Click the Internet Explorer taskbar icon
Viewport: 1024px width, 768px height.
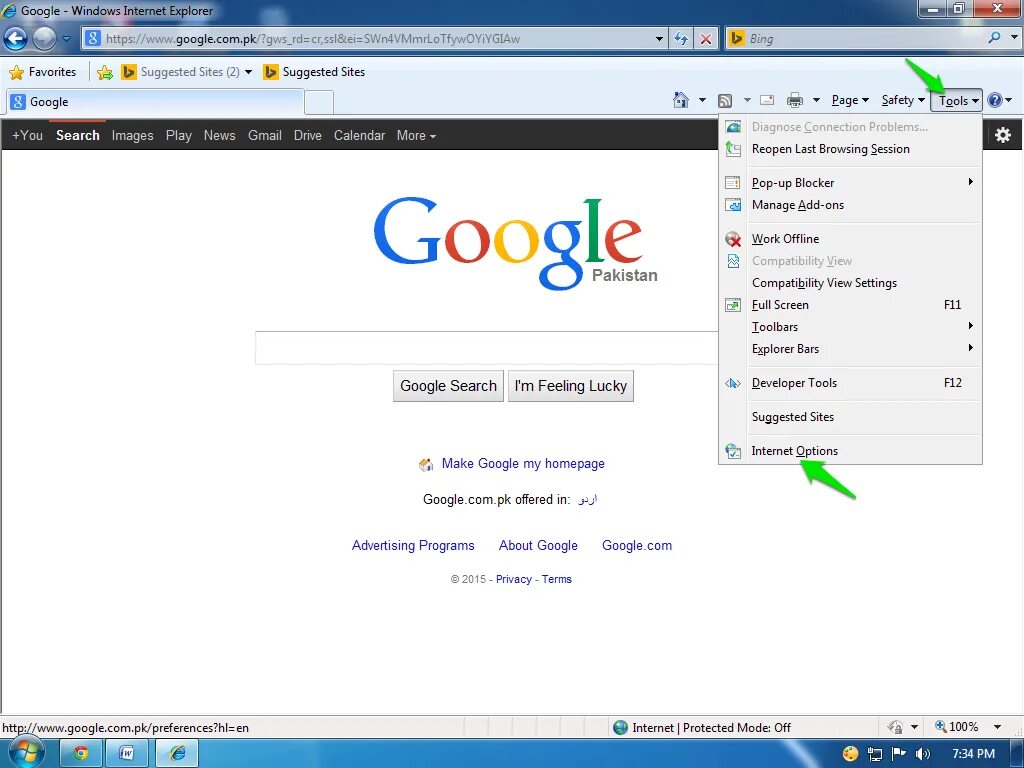177,753
